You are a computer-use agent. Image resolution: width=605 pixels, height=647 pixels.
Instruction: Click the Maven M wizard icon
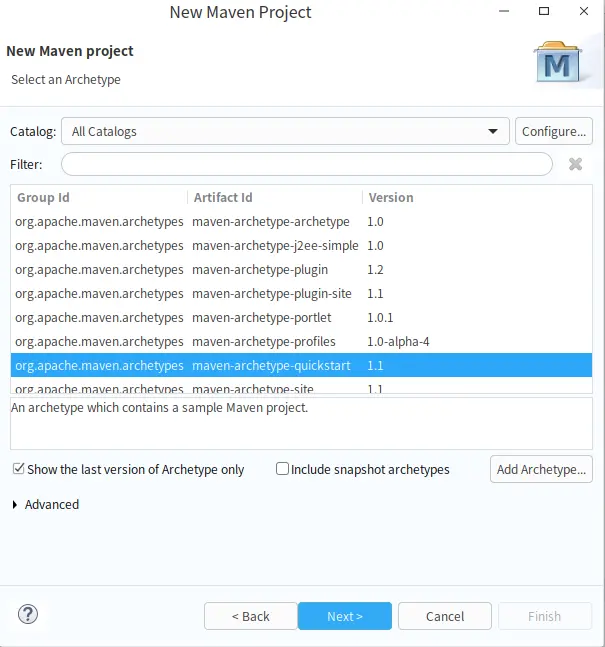tap(558, 62)
